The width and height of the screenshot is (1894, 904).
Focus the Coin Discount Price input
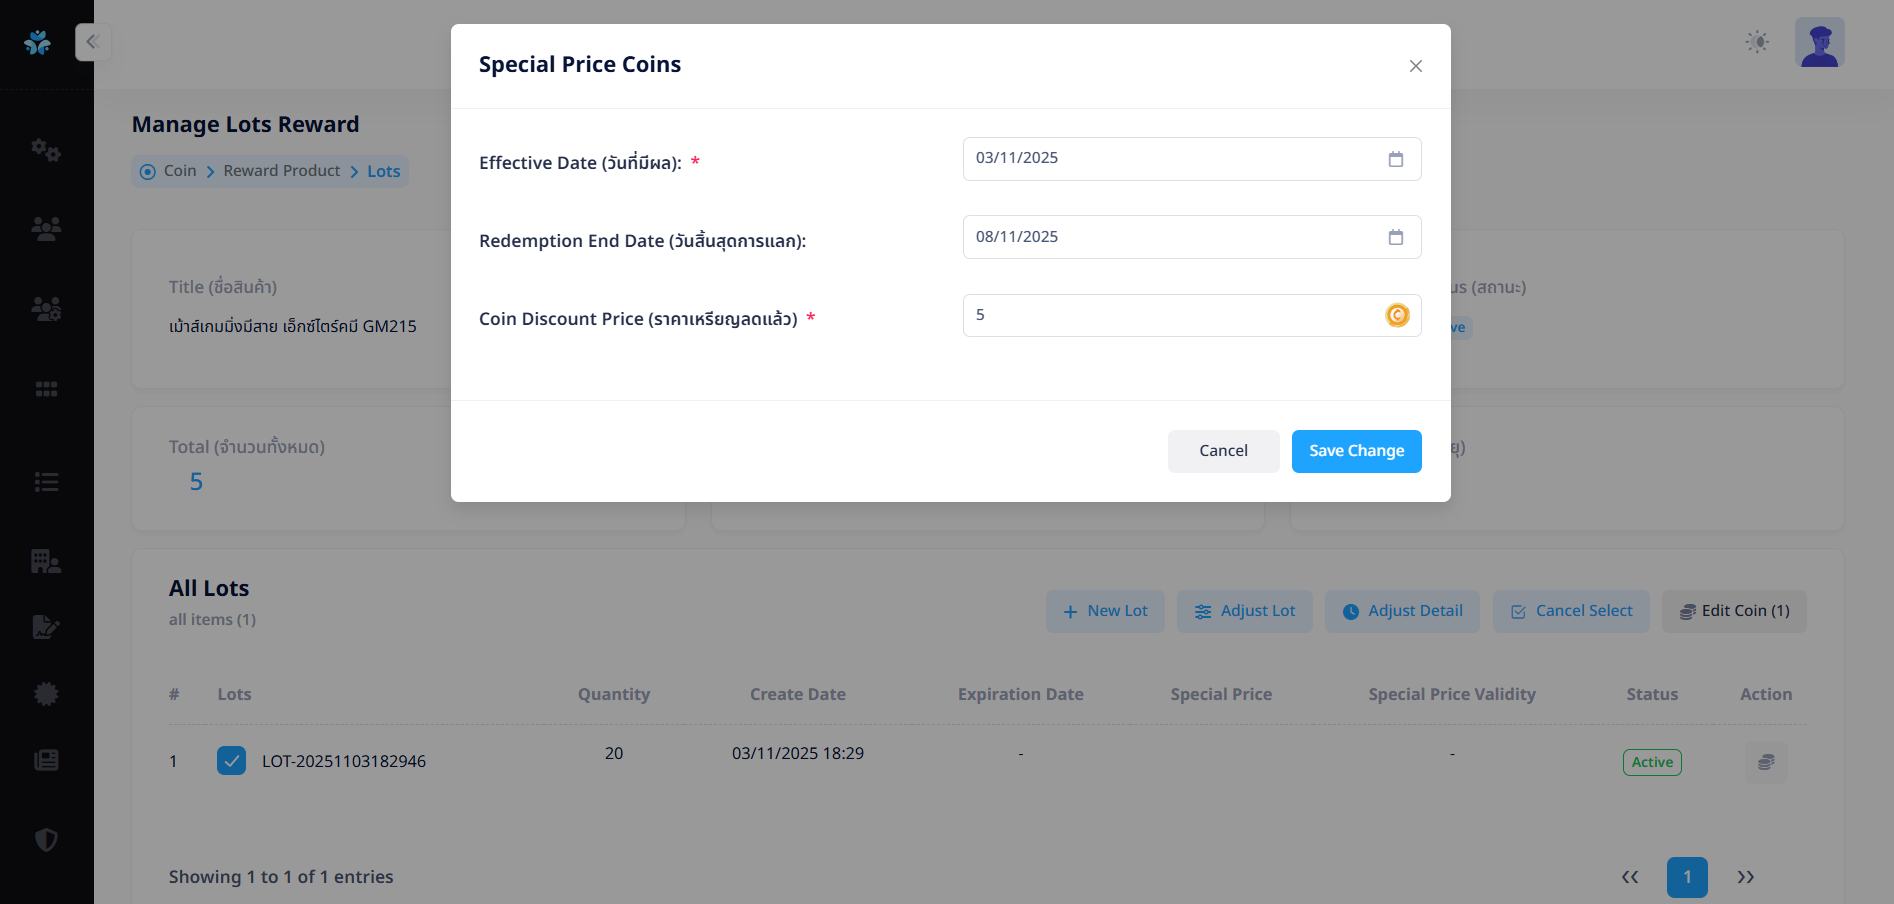pos(1170,315)
